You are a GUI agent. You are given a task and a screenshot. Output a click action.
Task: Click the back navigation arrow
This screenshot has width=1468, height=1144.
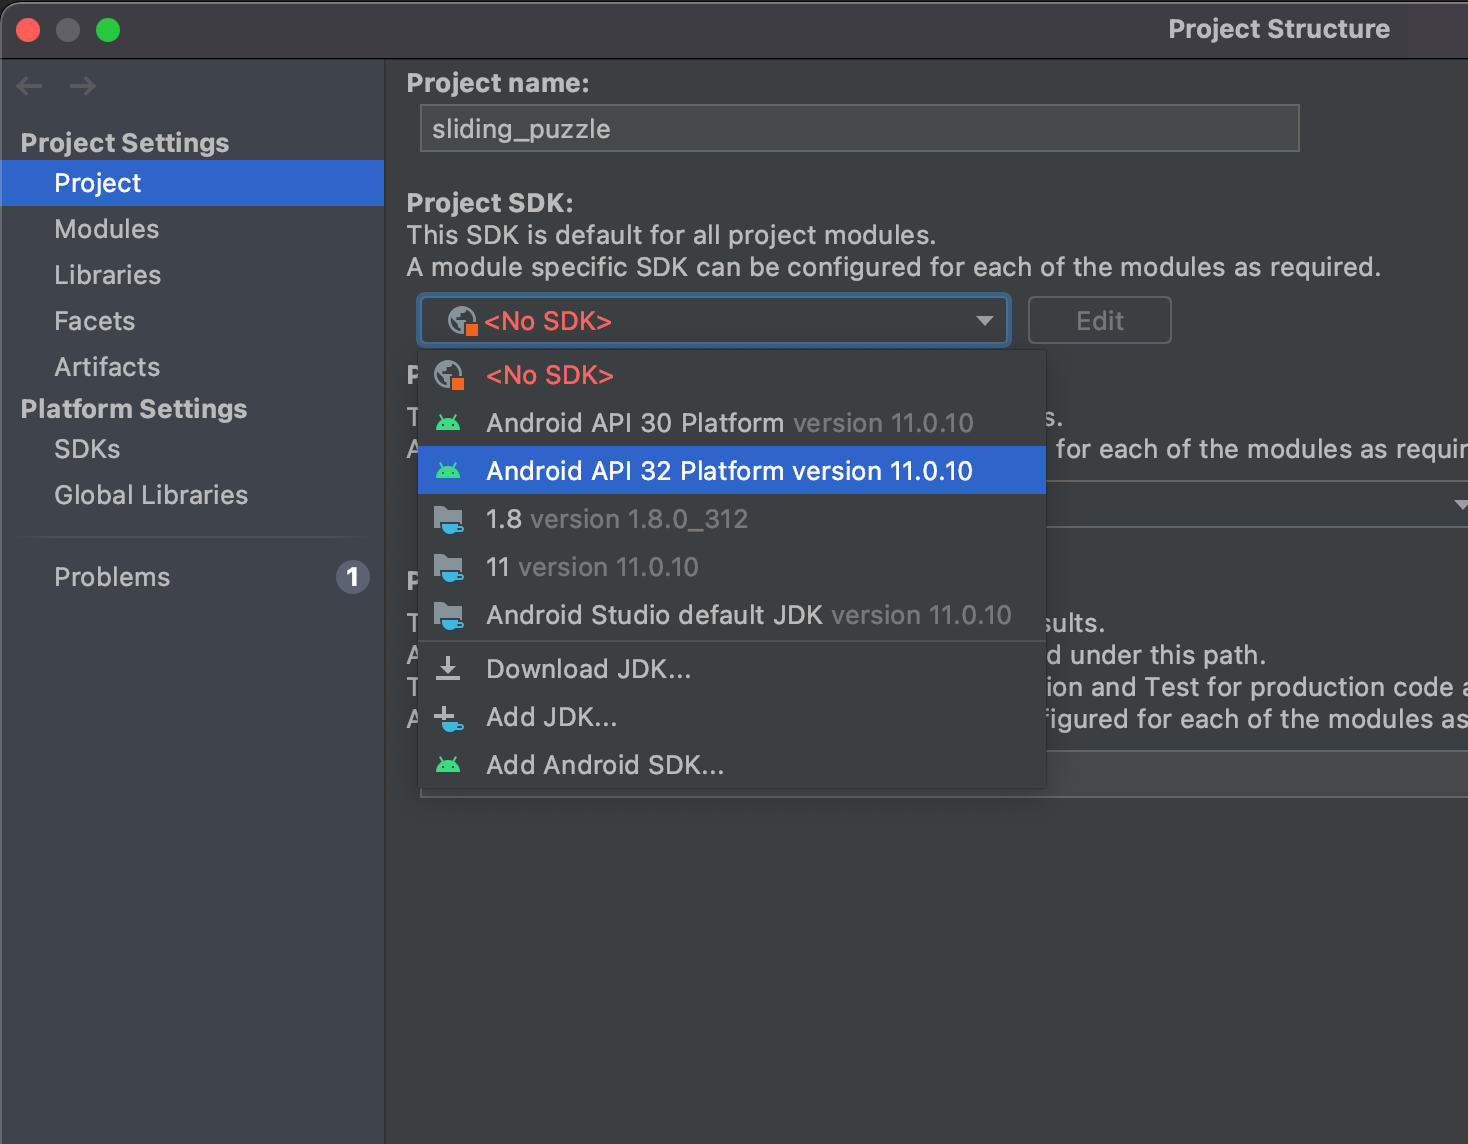(30, 86)
